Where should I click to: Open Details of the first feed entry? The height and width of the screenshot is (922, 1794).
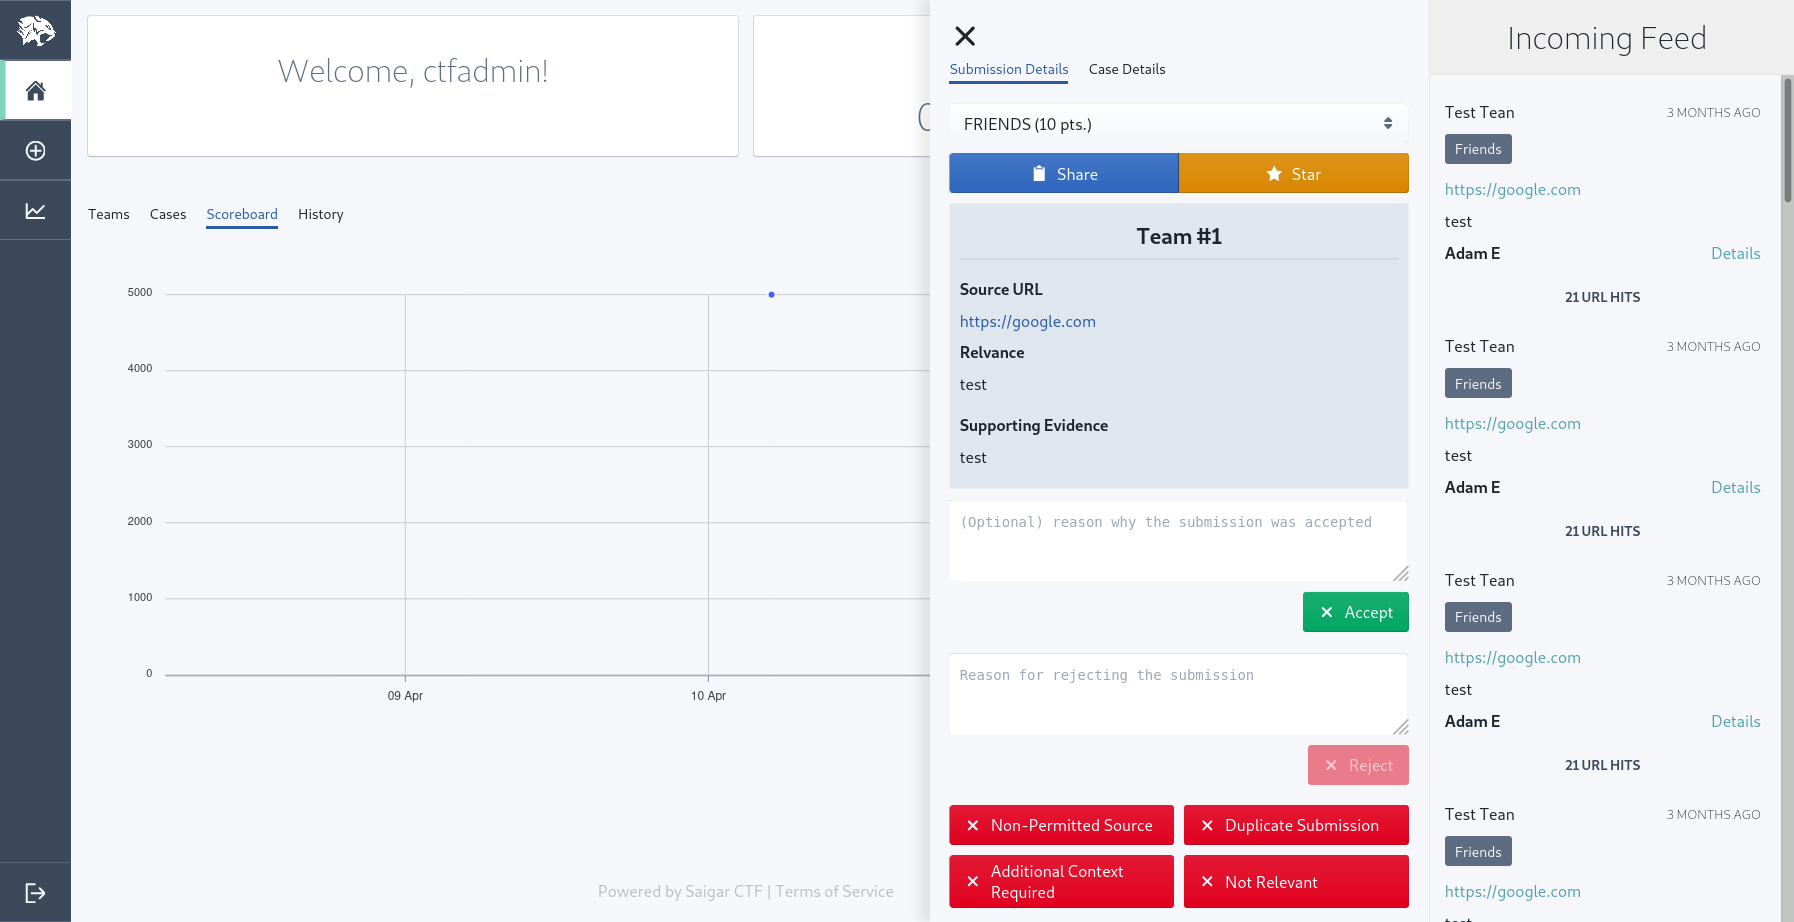click(1735, 253)
